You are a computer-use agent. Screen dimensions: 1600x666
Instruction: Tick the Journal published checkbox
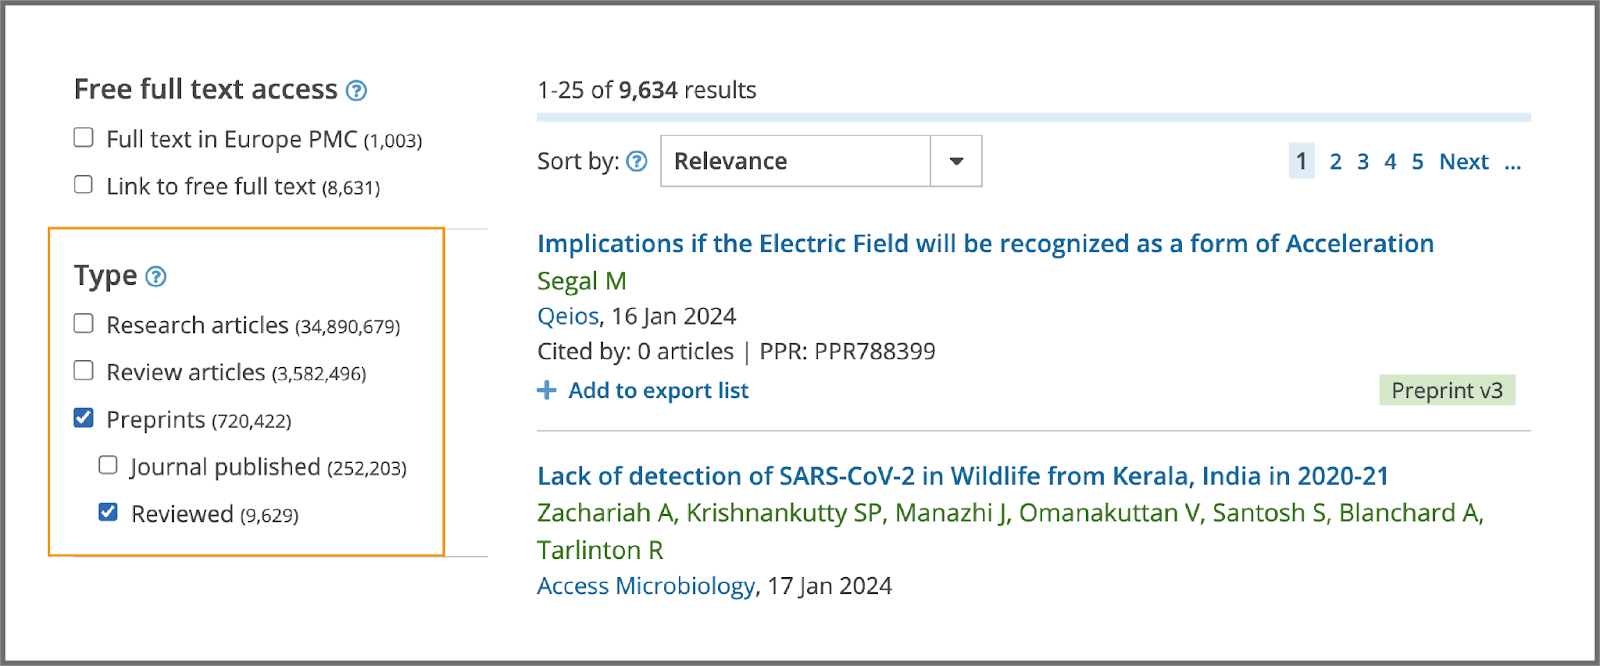coord(108,466)
